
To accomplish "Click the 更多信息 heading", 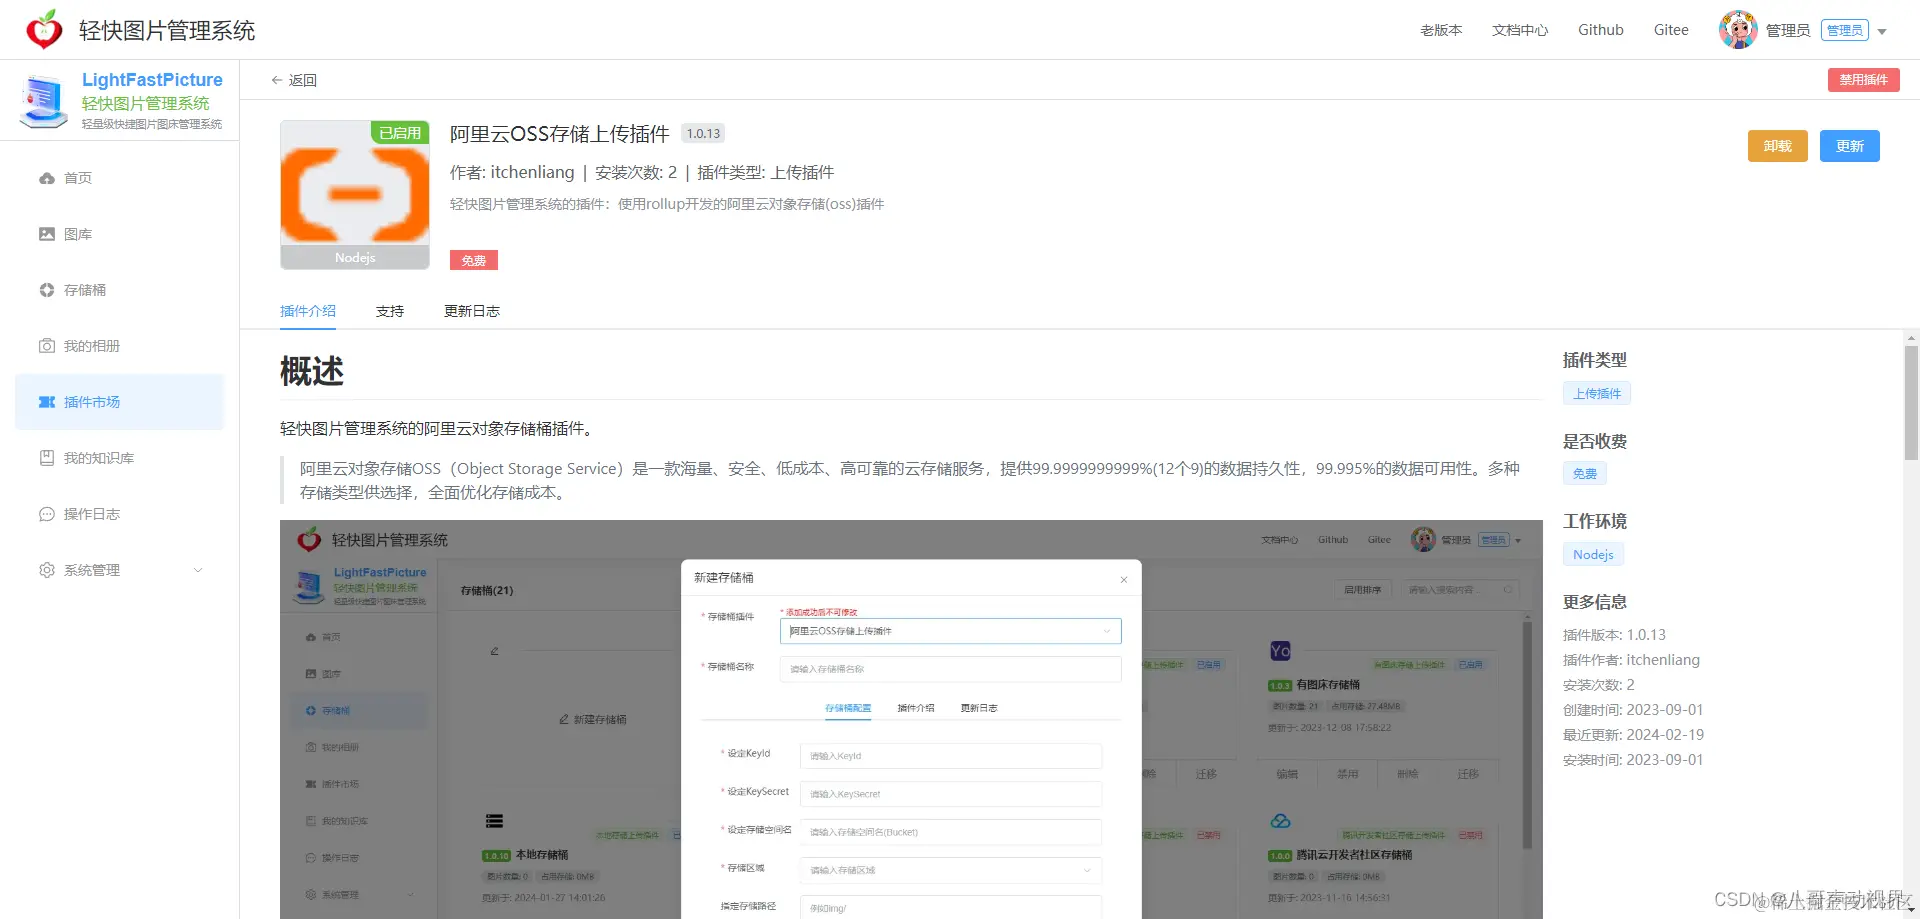I will tap(1595, 602).
